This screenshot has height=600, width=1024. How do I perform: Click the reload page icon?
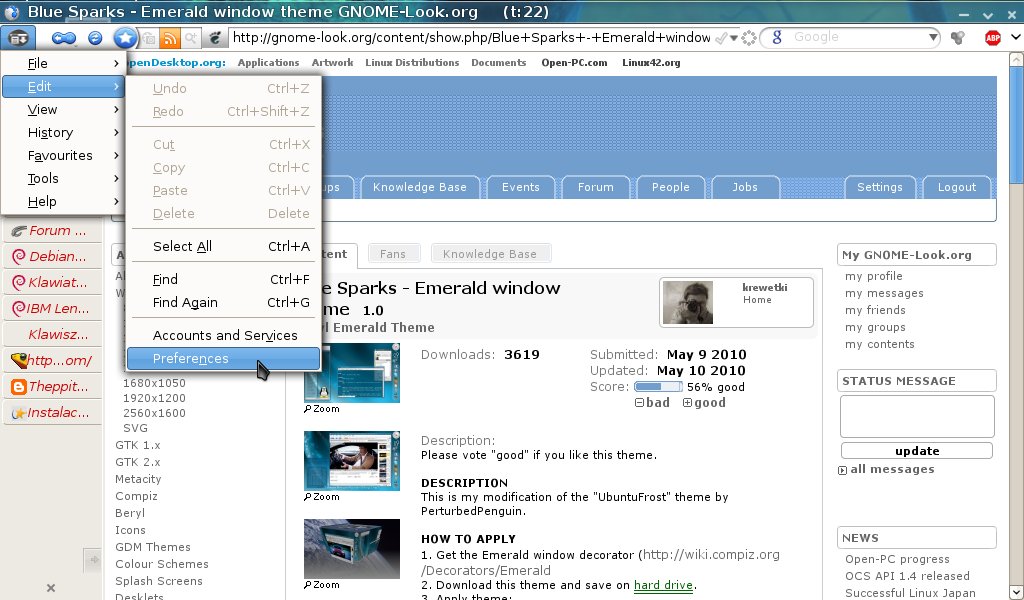click(x=95, y=38)
